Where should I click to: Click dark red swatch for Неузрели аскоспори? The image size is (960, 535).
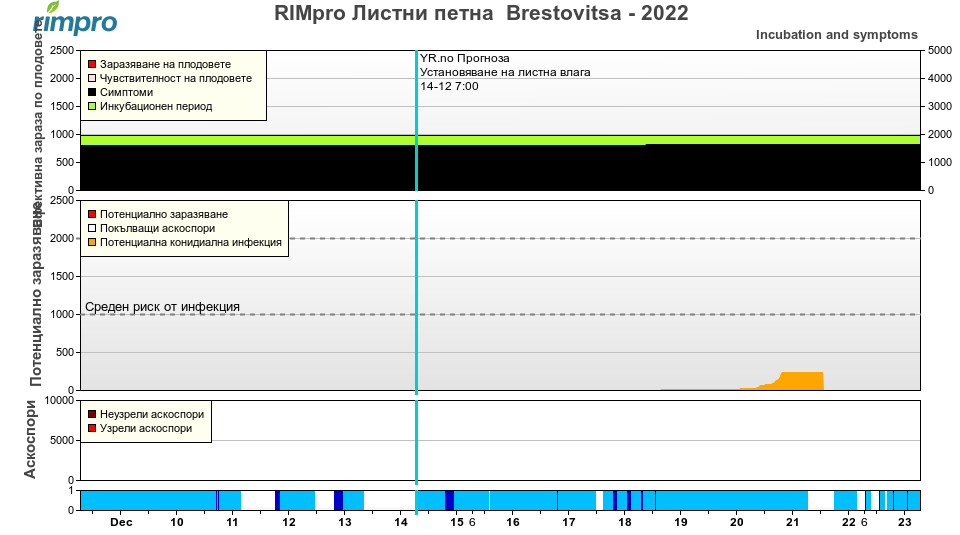[x=92, y=414]
